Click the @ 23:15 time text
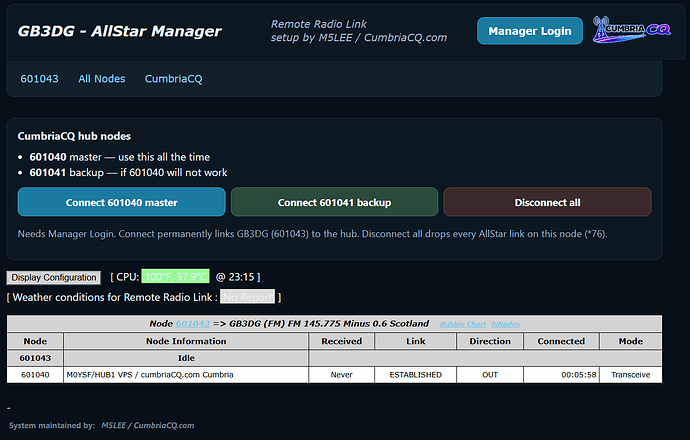Image resolution: width=690 pixels, height=440 pixels. pyautogui.click(x=235, y=277)
